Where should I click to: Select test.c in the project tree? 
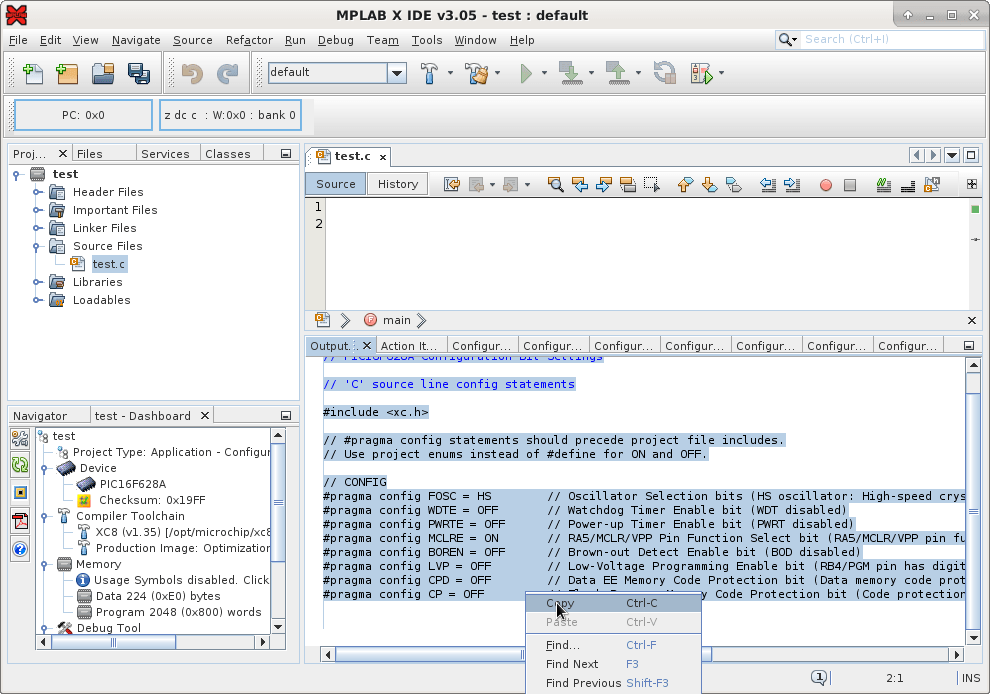click(109, 264)
